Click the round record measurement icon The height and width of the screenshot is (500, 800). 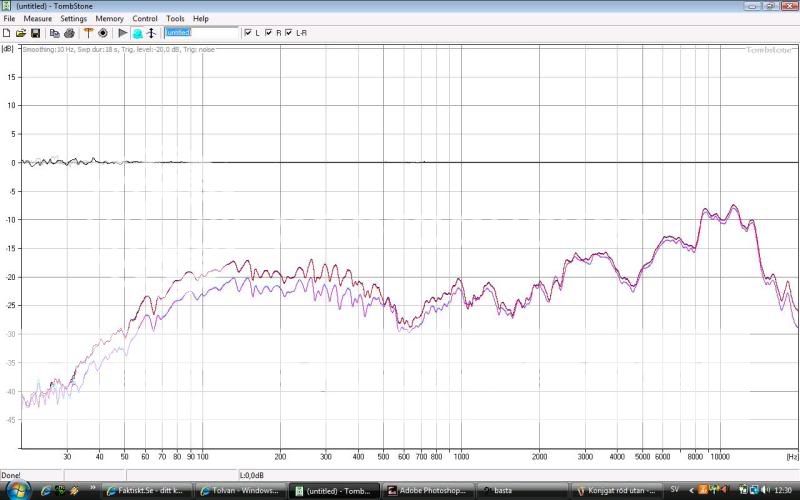coord(102,33)
